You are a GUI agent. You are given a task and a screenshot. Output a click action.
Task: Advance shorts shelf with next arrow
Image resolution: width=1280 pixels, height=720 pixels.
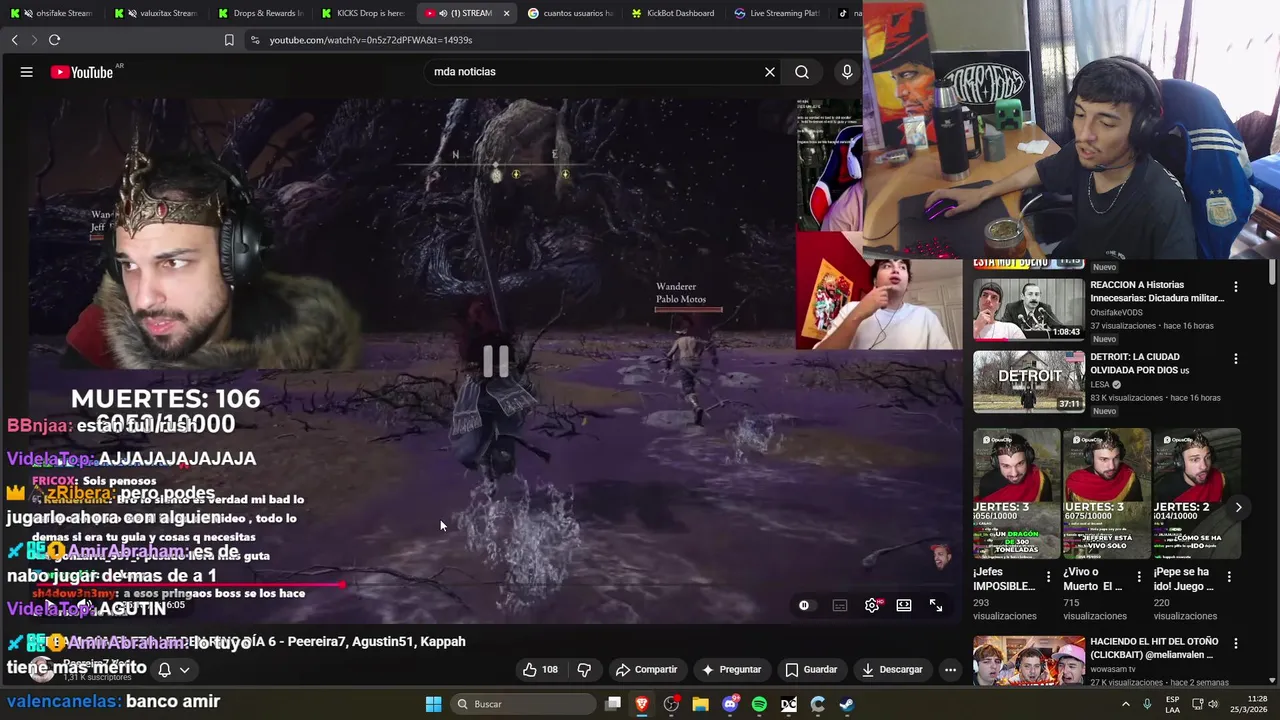click(1238, 507)
